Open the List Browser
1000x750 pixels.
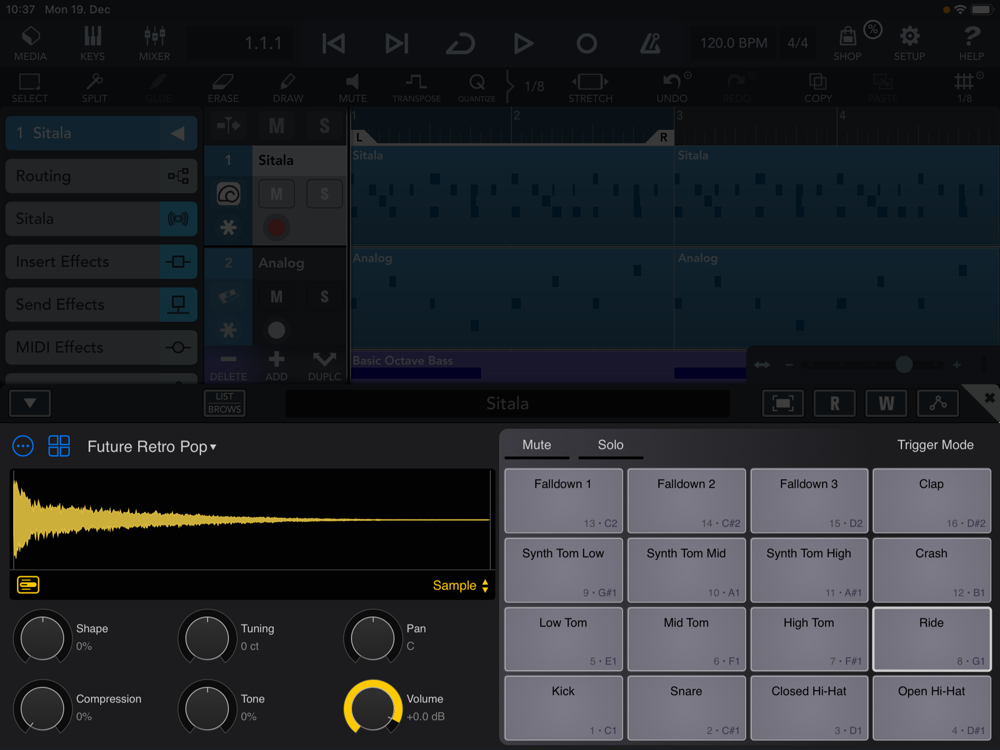[224, 403]
